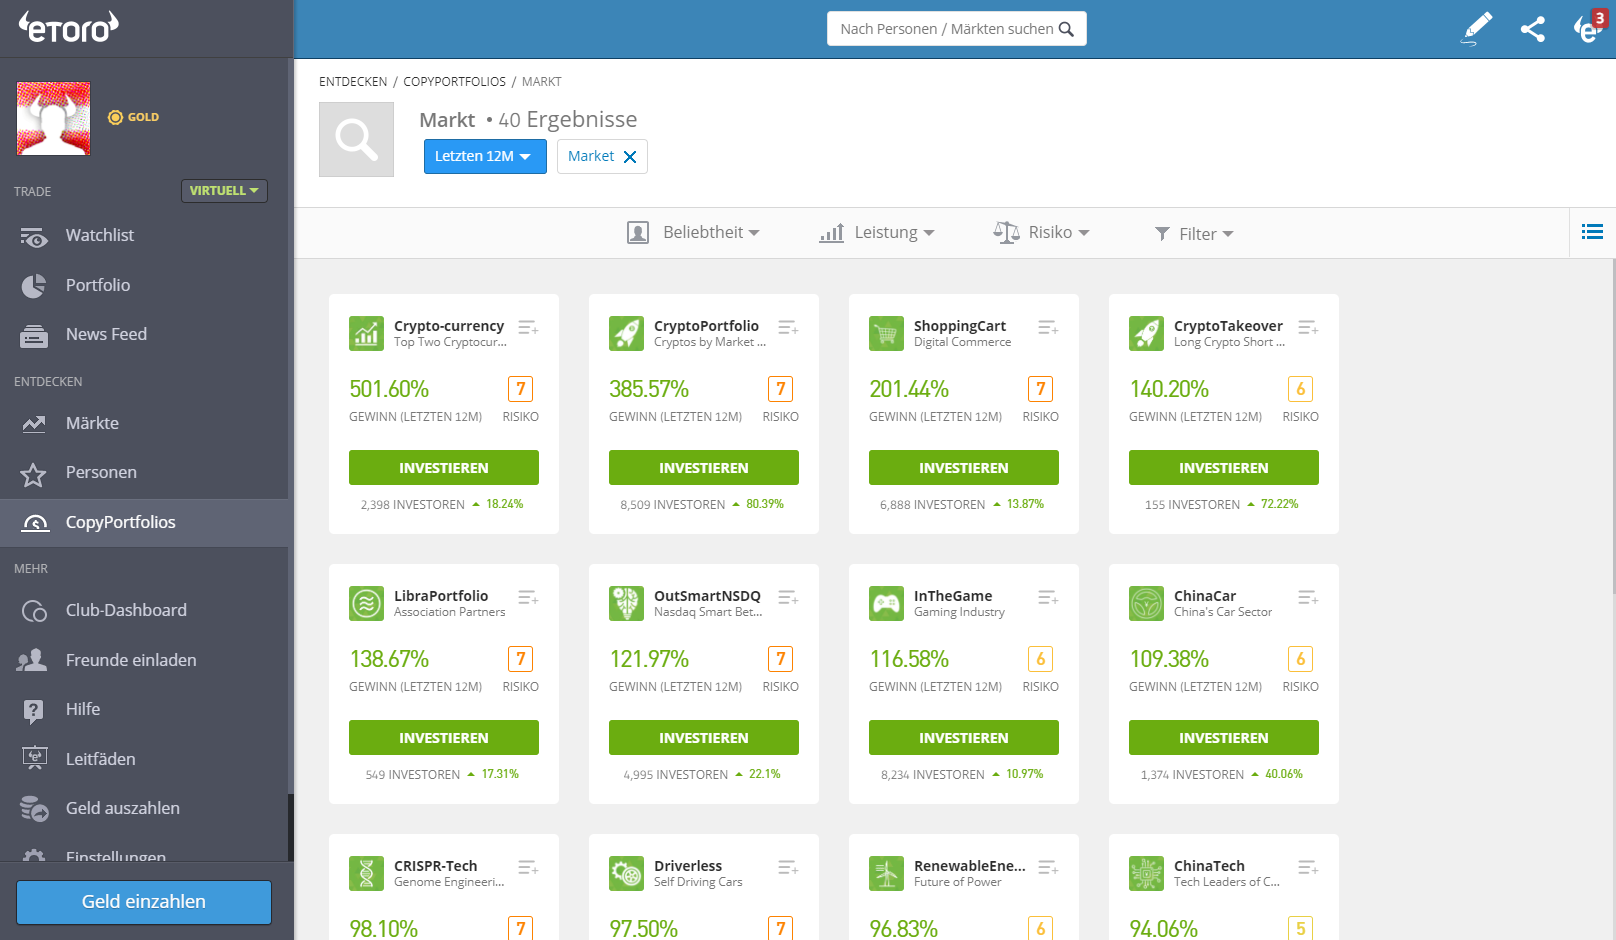The width and height of the screenshot is (1616, 940).
Task: Open Watchlist in sidebar
Action: (144, 235)
